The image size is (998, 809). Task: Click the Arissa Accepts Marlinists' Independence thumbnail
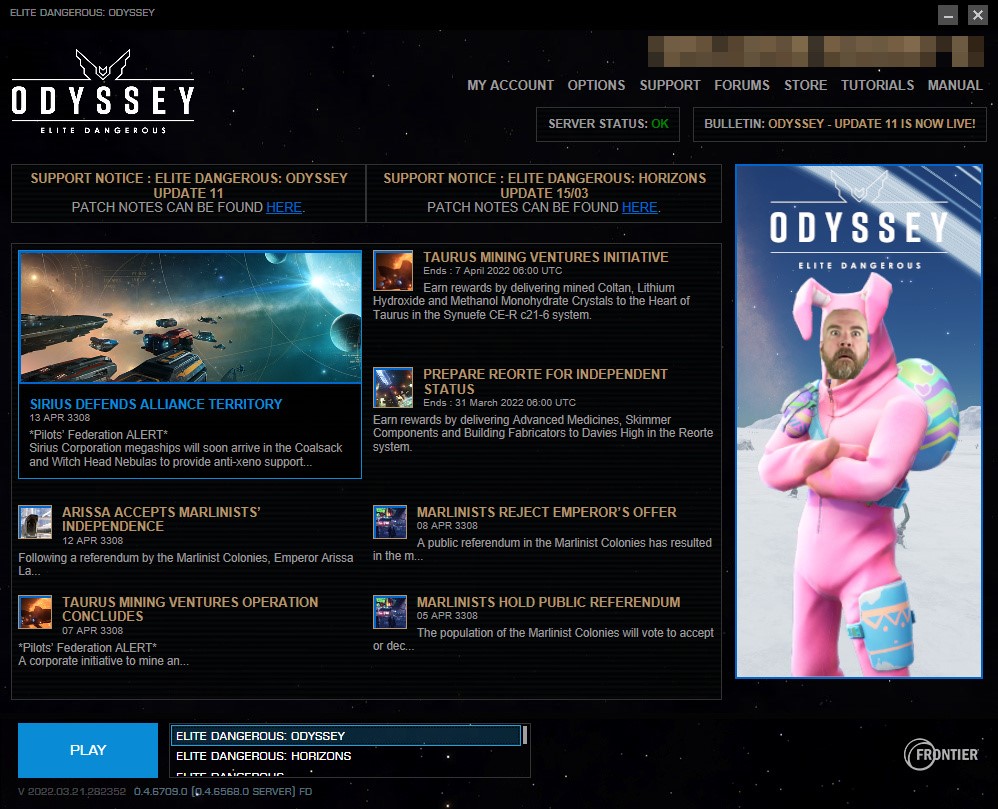pyautogui.click(x=35, y=522)
